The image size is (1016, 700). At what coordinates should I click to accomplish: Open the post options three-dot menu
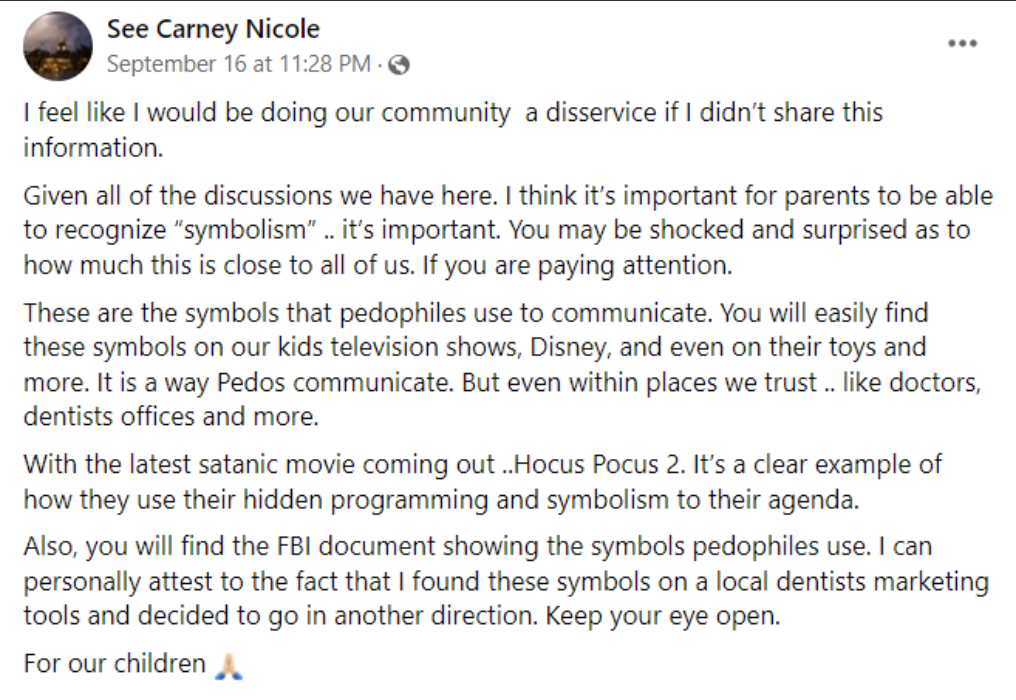(x=962, y=44)
